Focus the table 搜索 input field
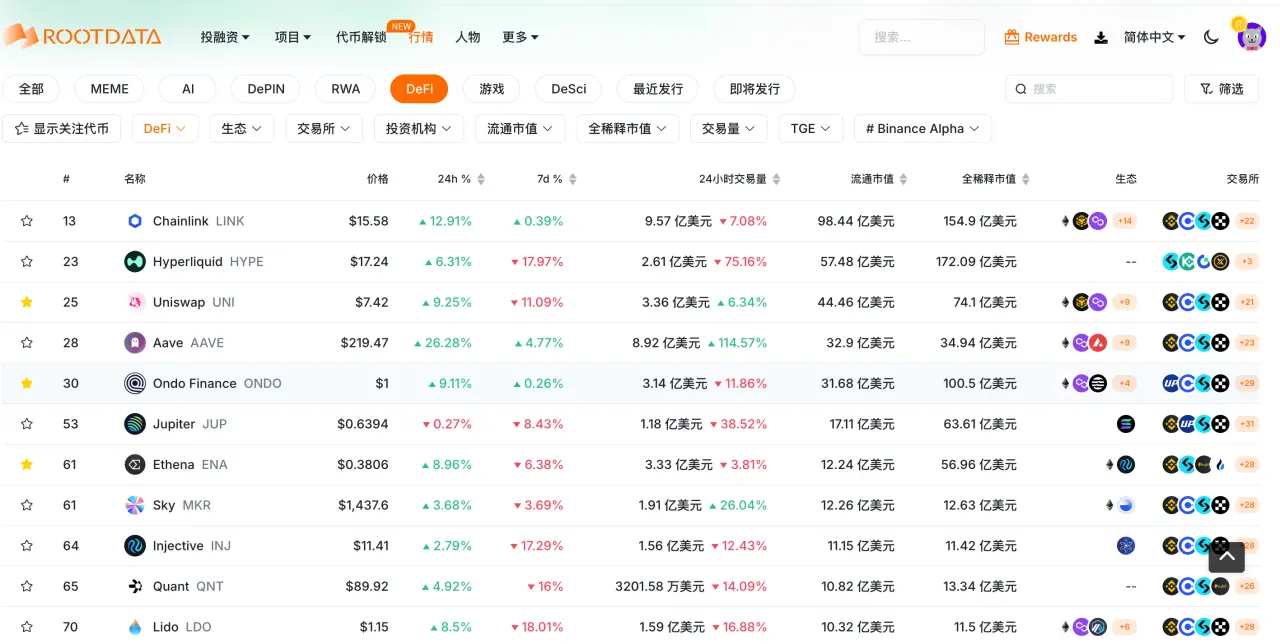 click(x=1089, y=89)
